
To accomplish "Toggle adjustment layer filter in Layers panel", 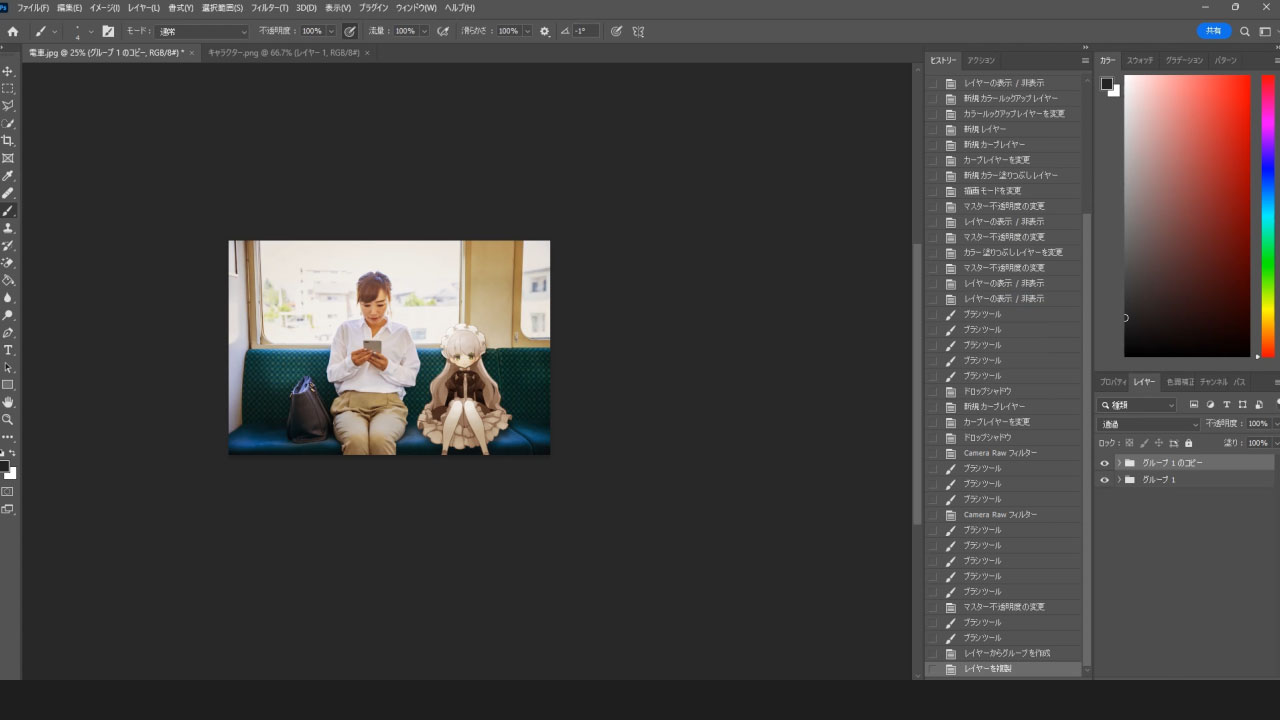I will (1210, 405).
